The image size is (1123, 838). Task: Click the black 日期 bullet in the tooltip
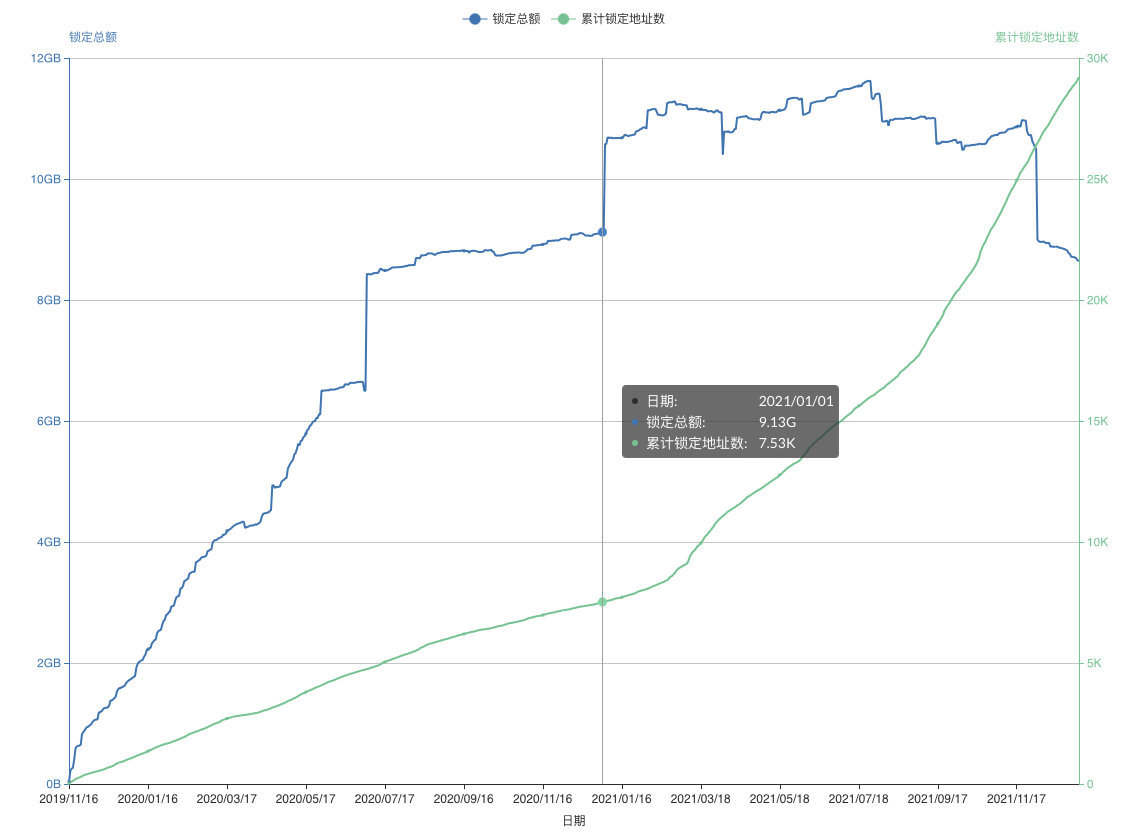(635, 401)
